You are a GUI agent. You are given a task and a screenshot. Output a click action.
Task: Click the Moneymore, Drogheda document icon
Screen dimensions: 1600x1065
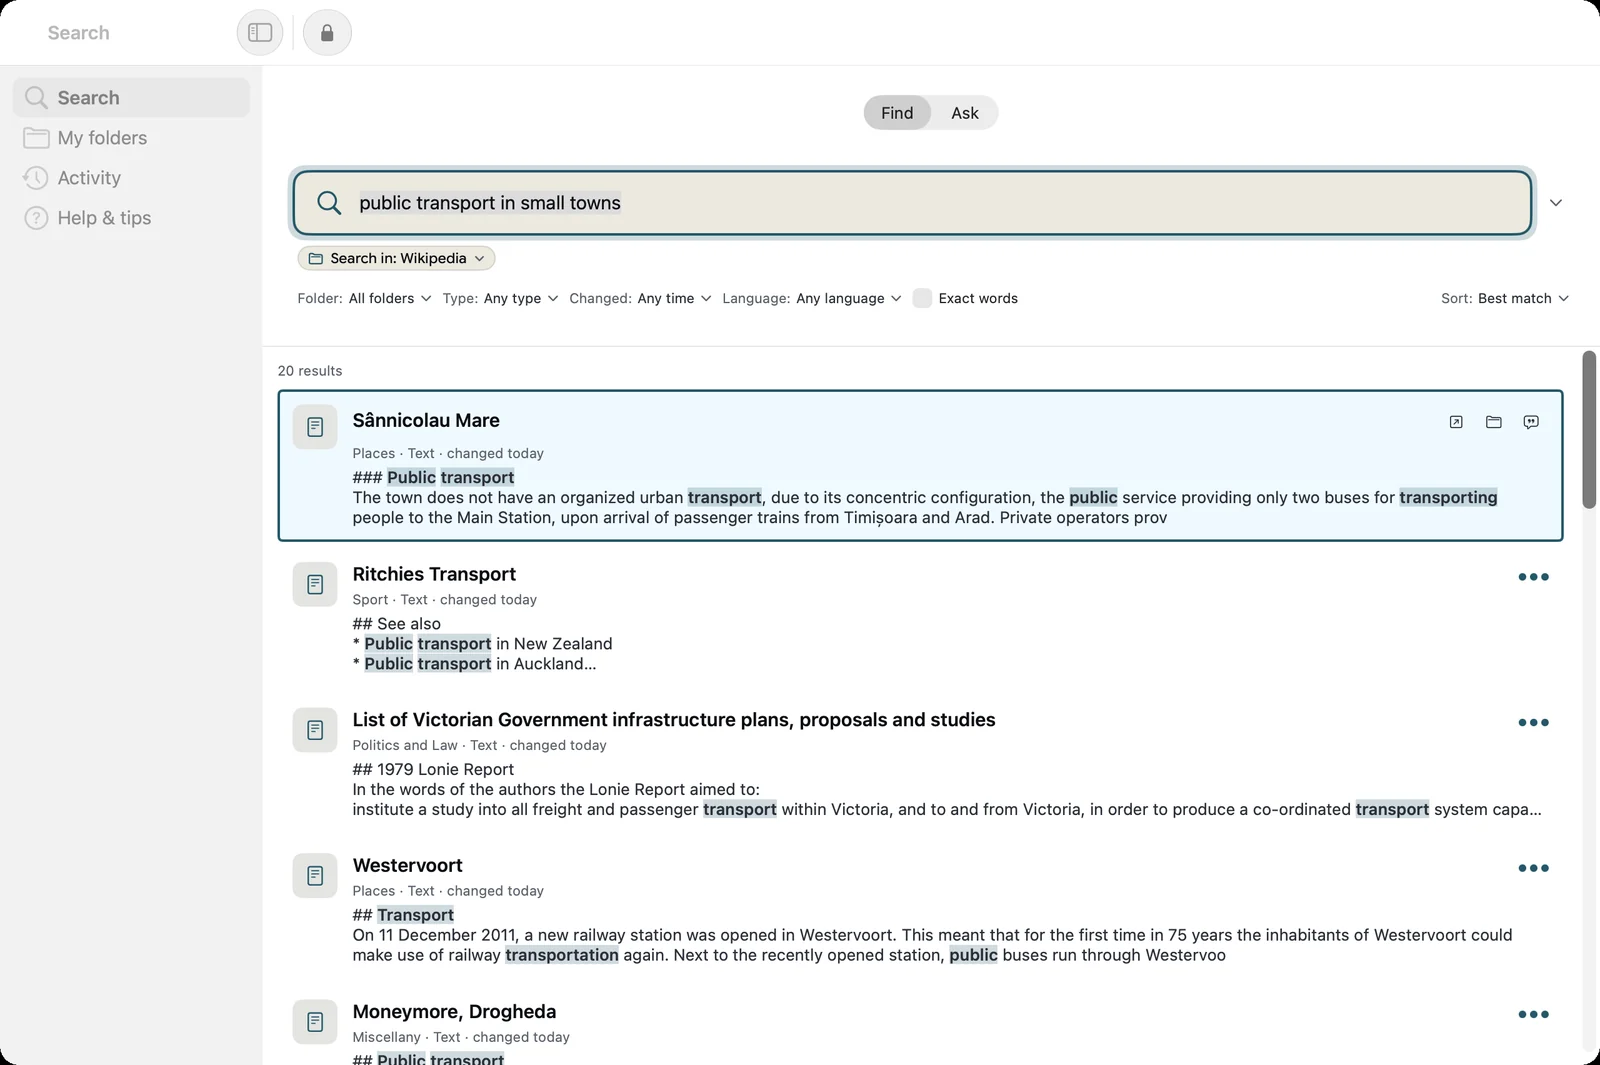(x=315, y=1022)
